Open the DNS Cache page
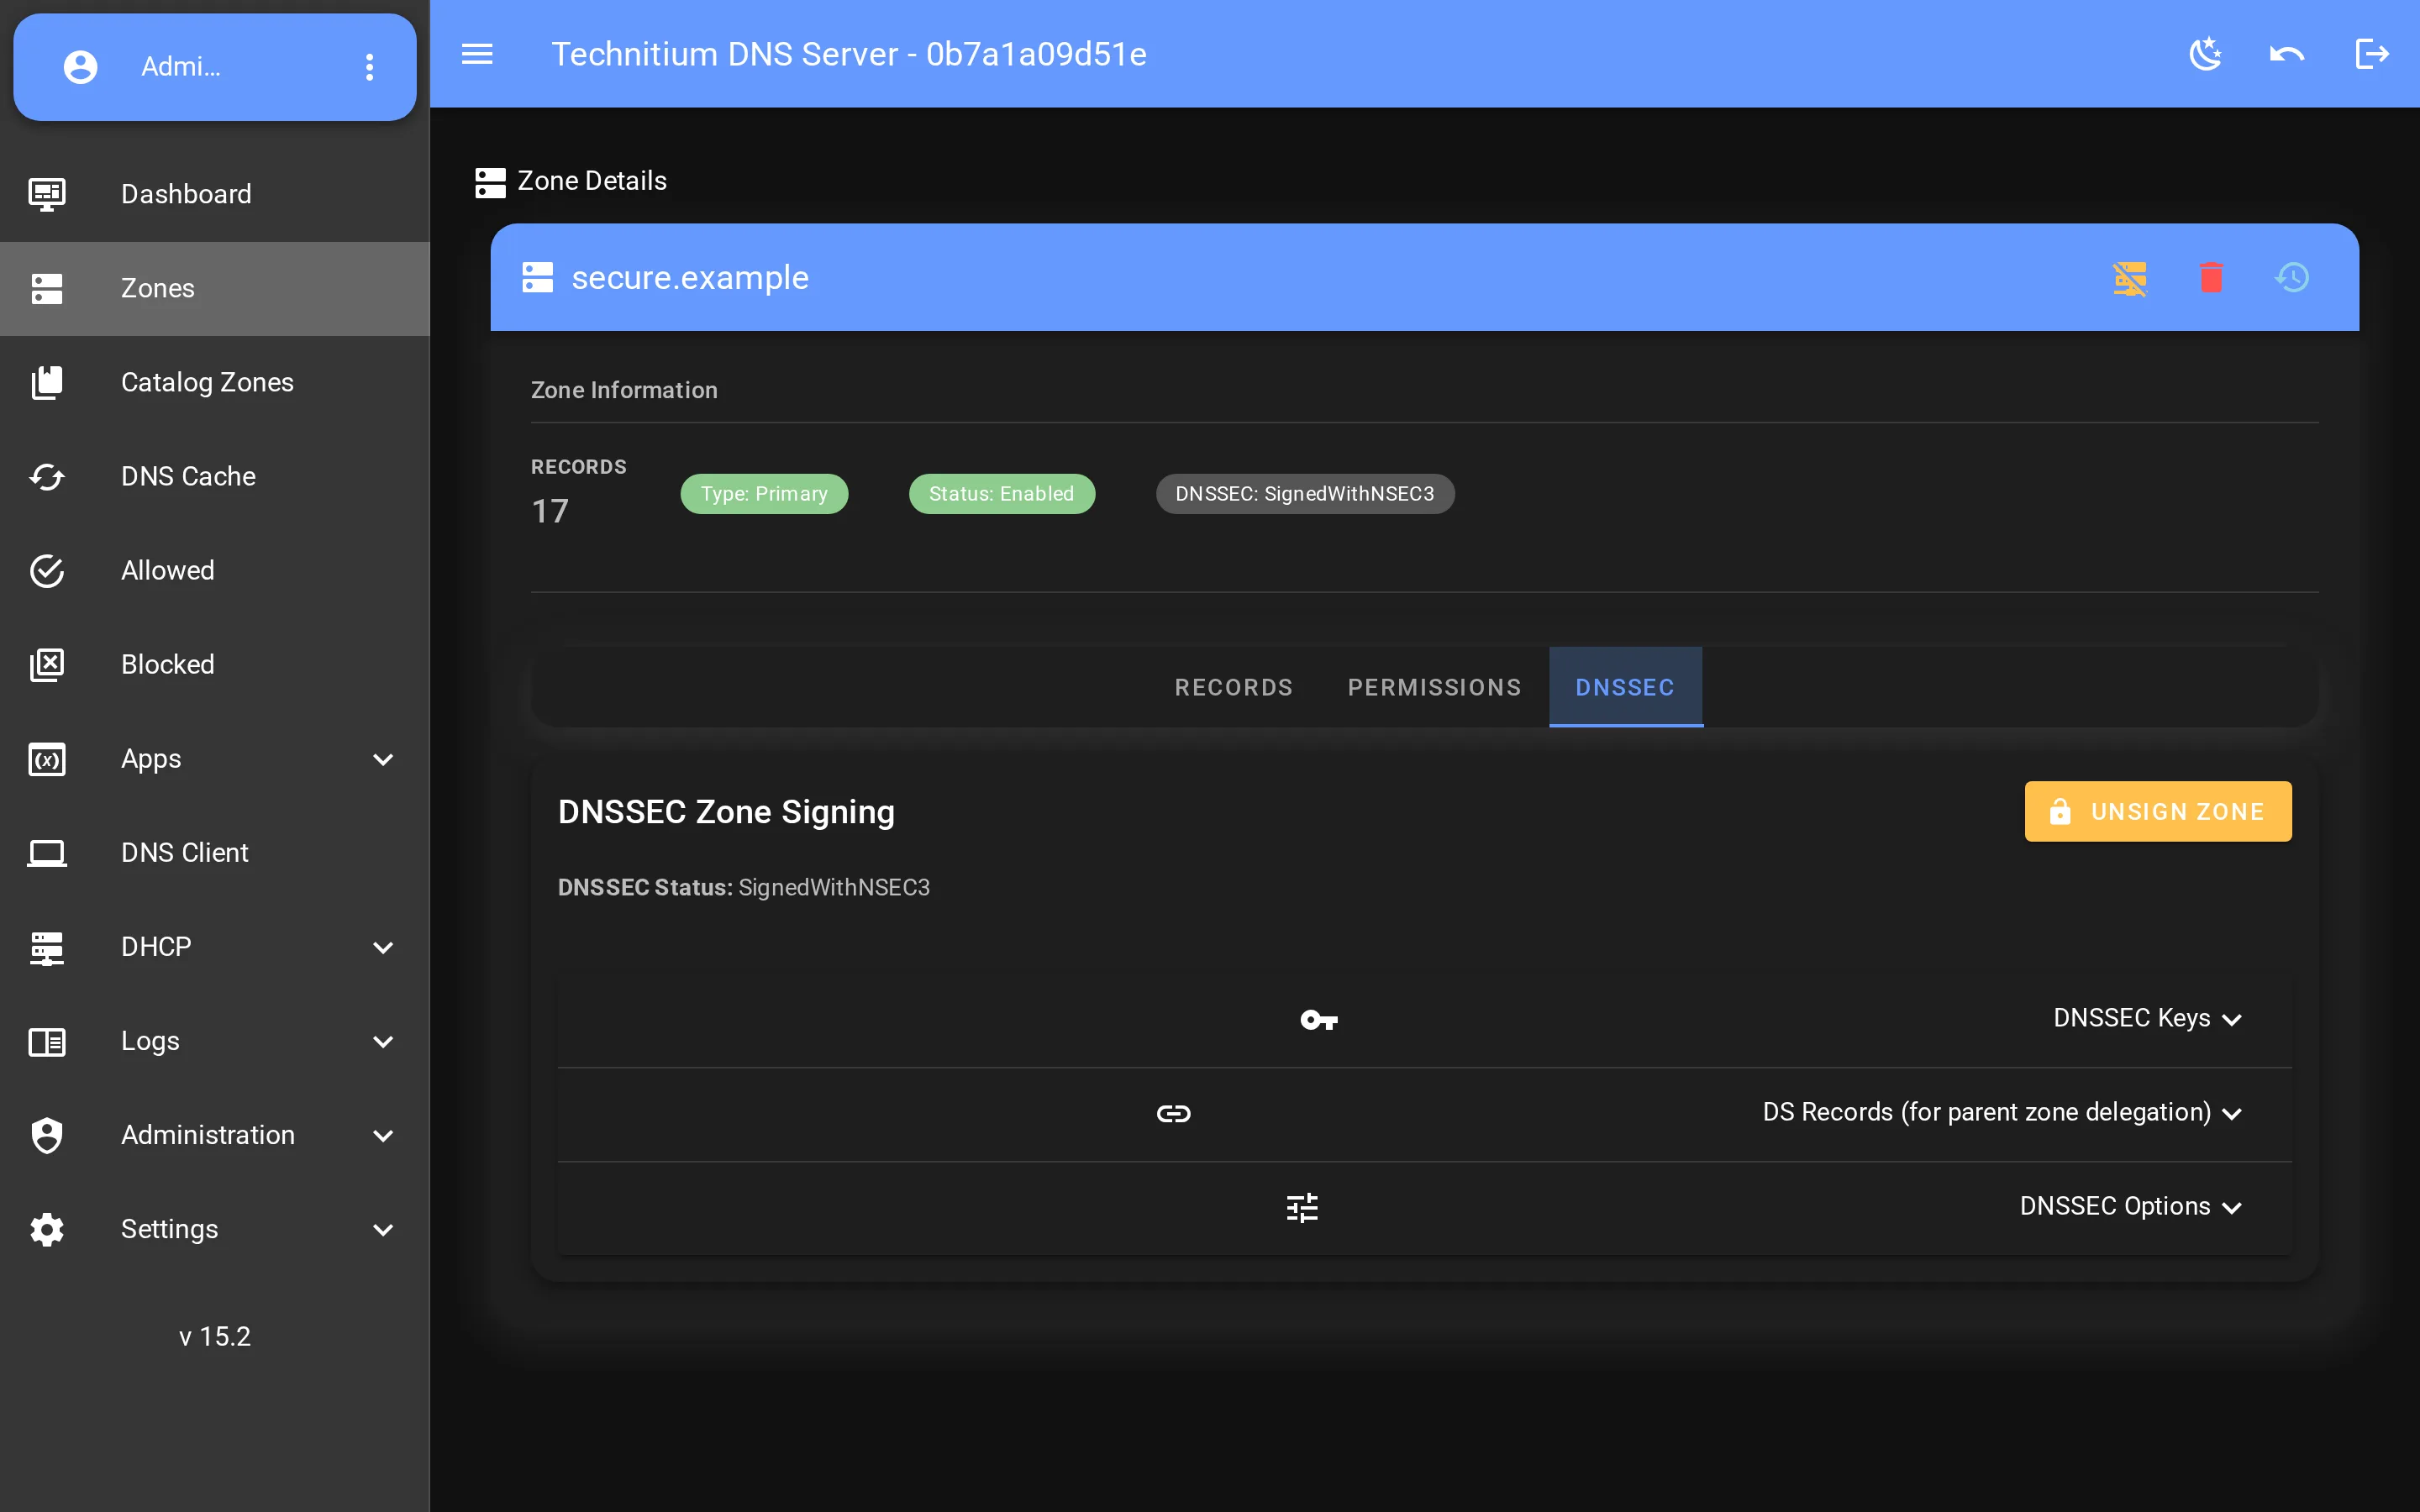 [x=215, y=477]
